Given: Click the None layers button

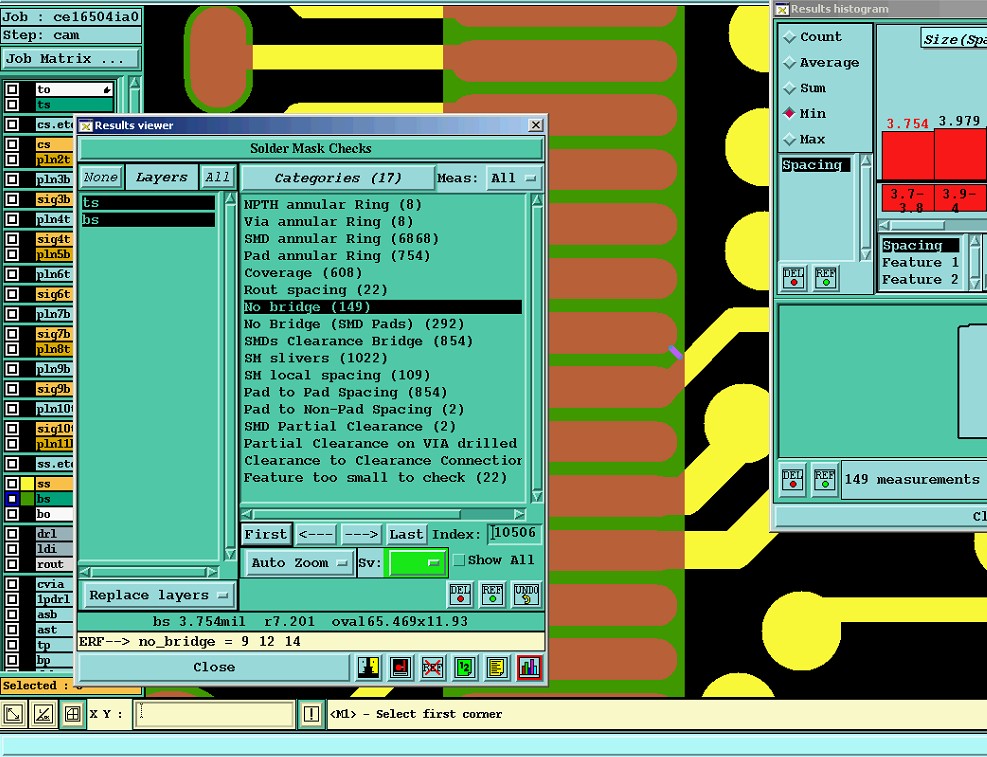Looking at the screenshot, I should click(101, 177).
